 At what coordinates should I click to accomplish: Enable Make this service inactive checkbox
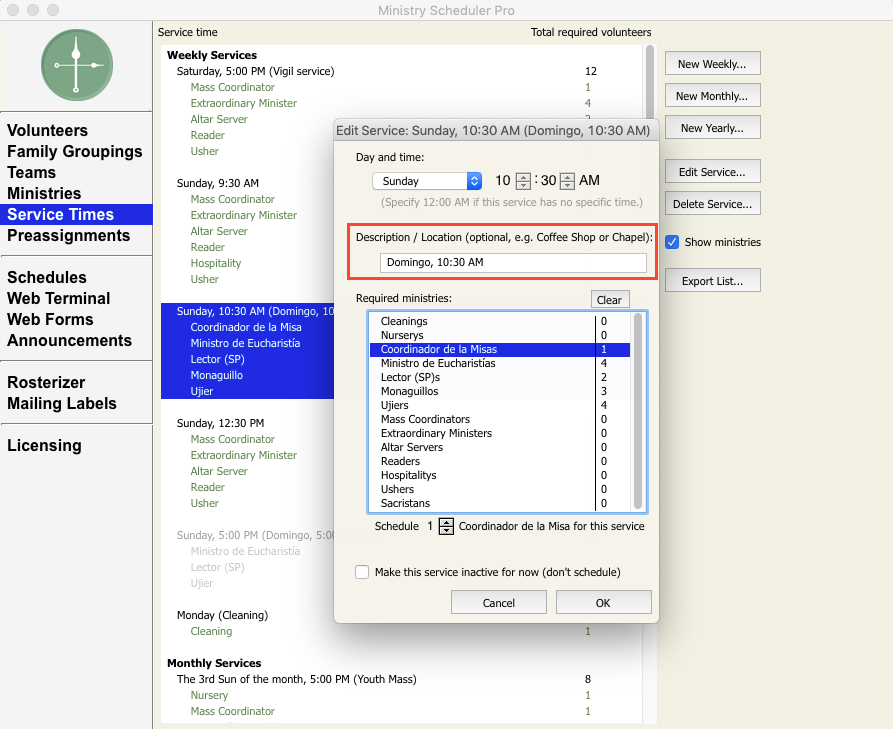(362, 572)
